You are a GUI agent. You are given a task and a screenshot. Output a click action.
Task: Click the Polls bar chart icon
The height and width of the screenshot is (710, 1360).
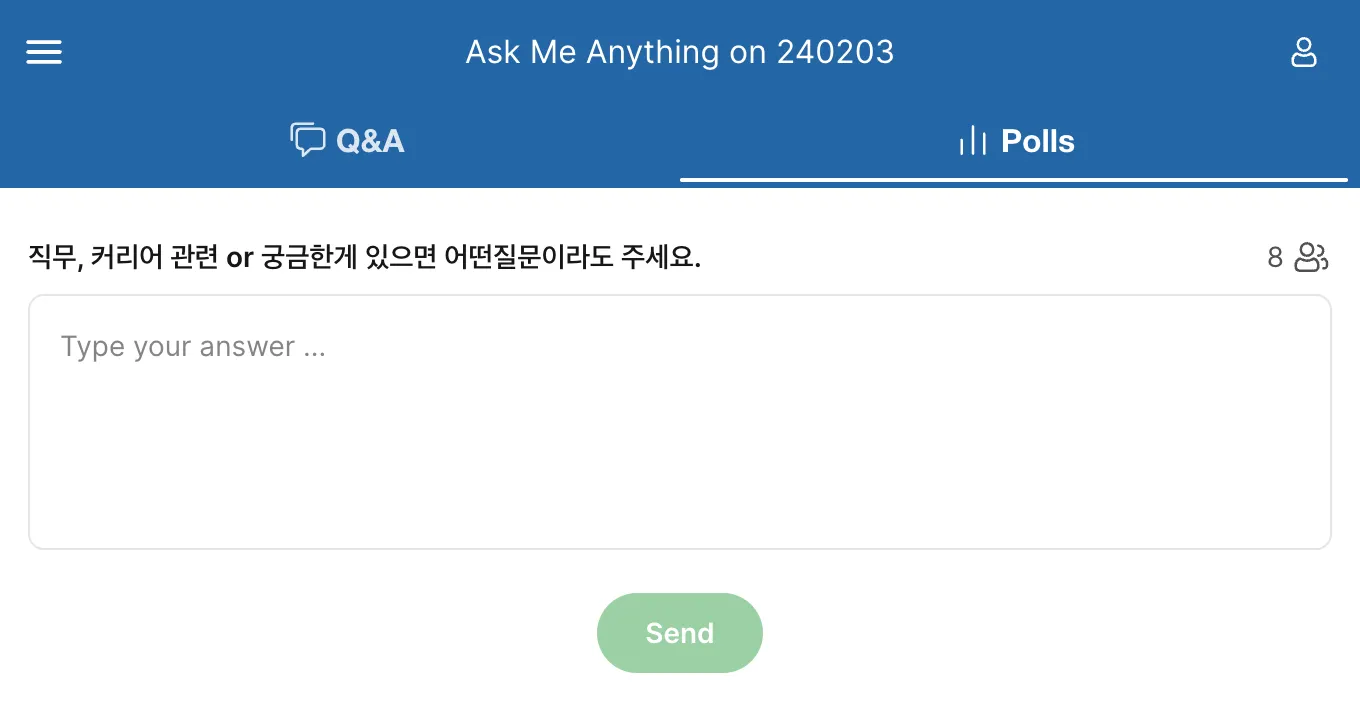(972, 141)
